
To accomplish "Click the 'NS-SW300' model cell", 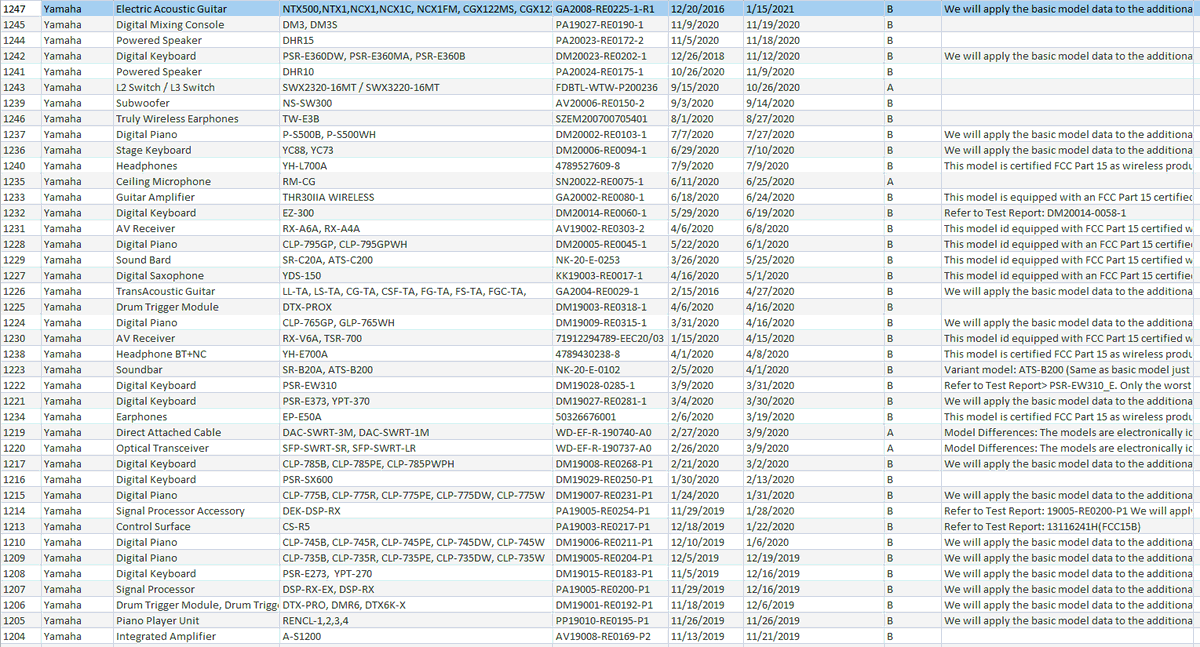I will point(415,103).
